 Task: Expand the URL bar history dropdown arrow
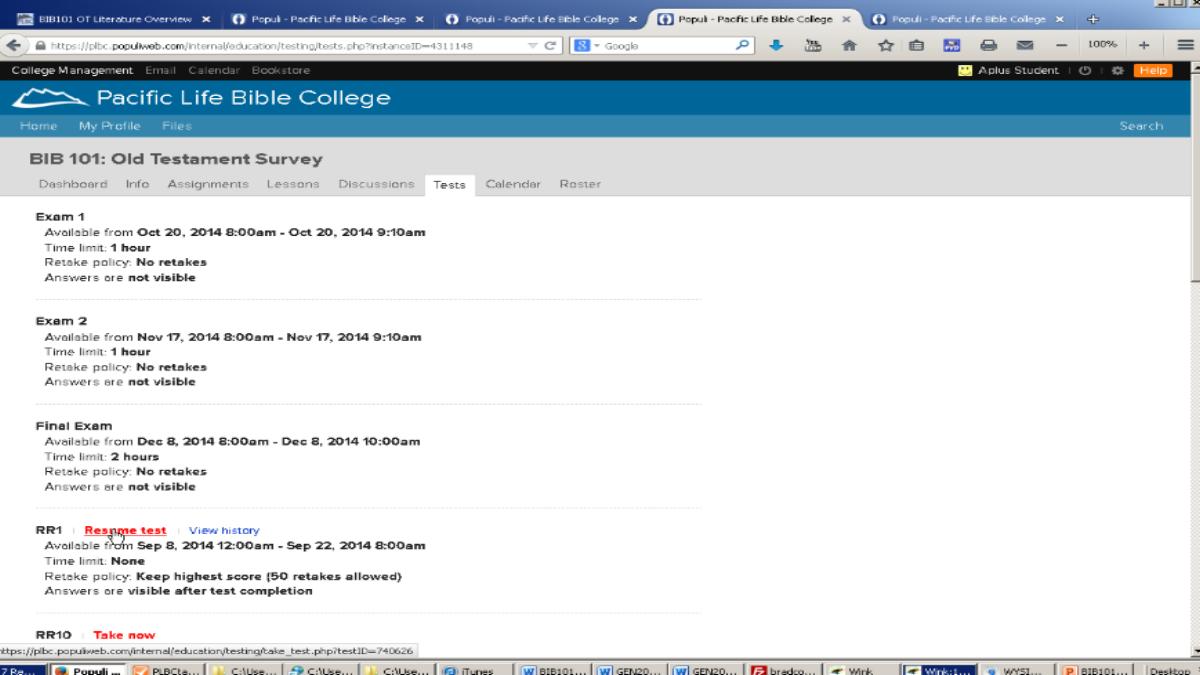tap(534, 45)
